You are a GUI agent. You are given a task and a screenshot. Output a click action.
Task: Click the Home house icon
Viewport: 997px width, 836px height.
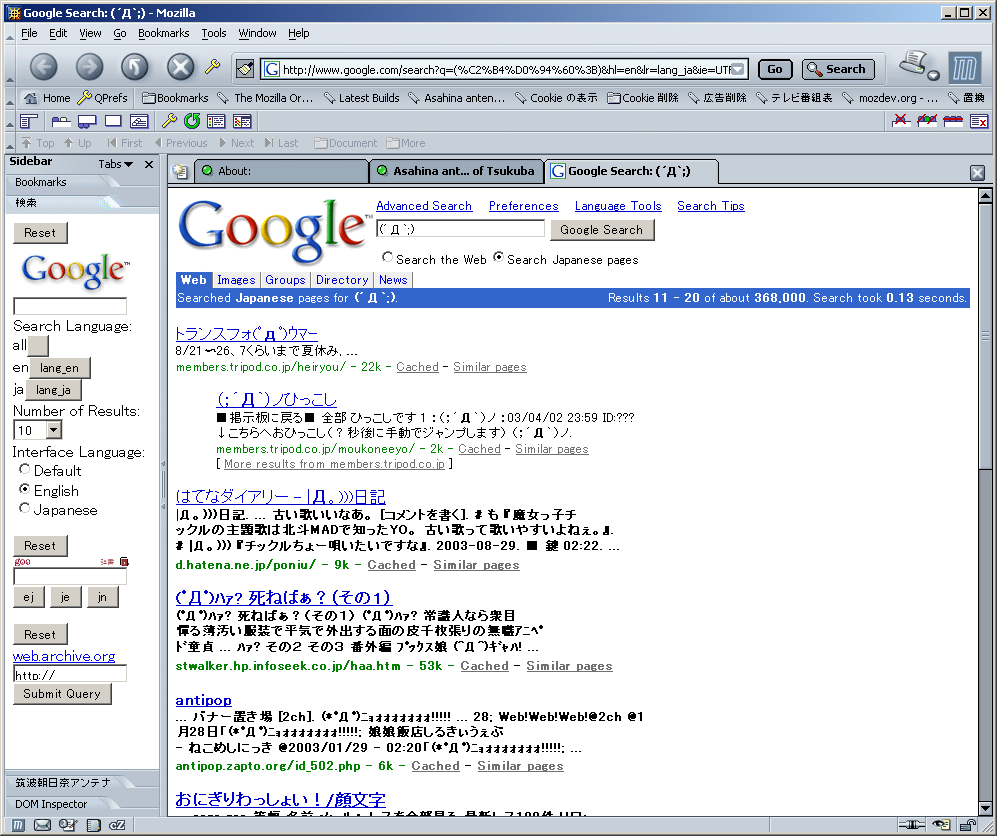click(x=30, y=98)
